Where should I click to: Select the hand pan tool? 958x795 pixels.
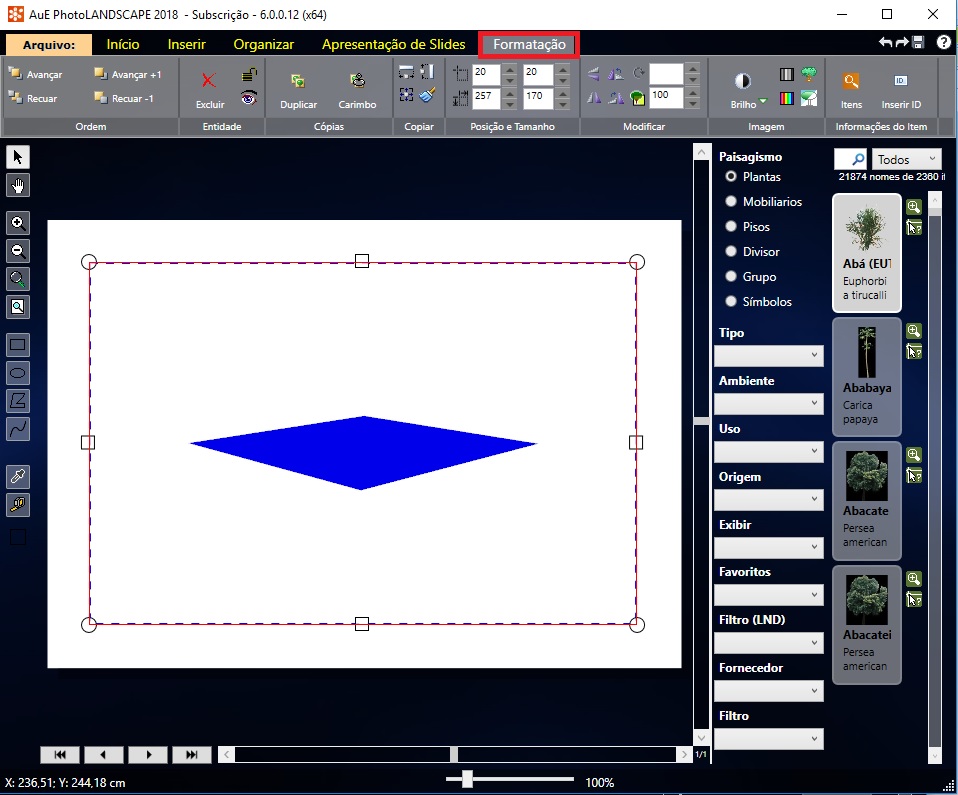[18, 185]
